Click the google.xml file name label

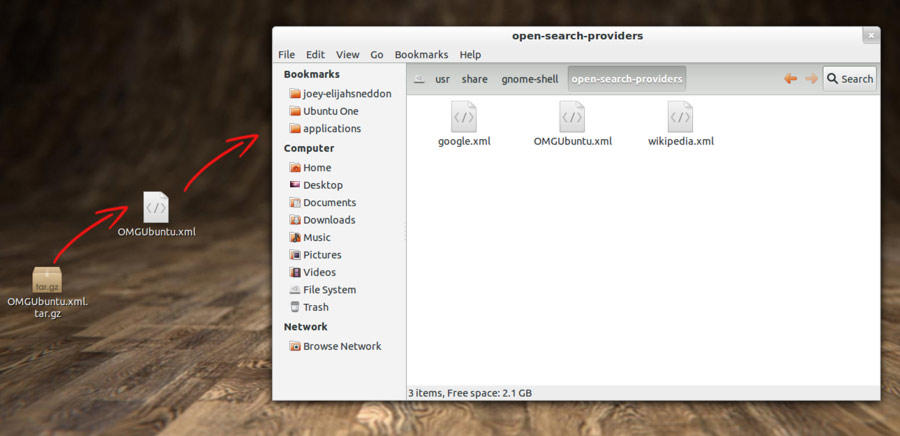click(x=464, y=141)
